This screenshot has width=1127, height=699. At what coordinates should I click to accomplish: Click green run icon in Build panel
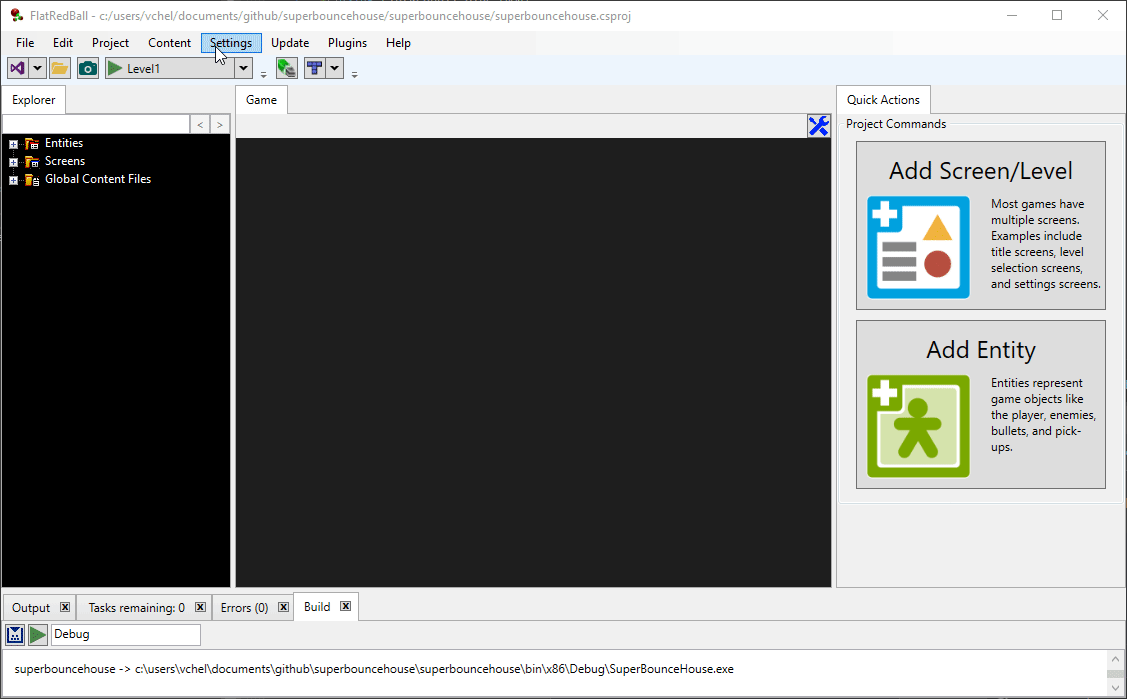coord(38,634)
